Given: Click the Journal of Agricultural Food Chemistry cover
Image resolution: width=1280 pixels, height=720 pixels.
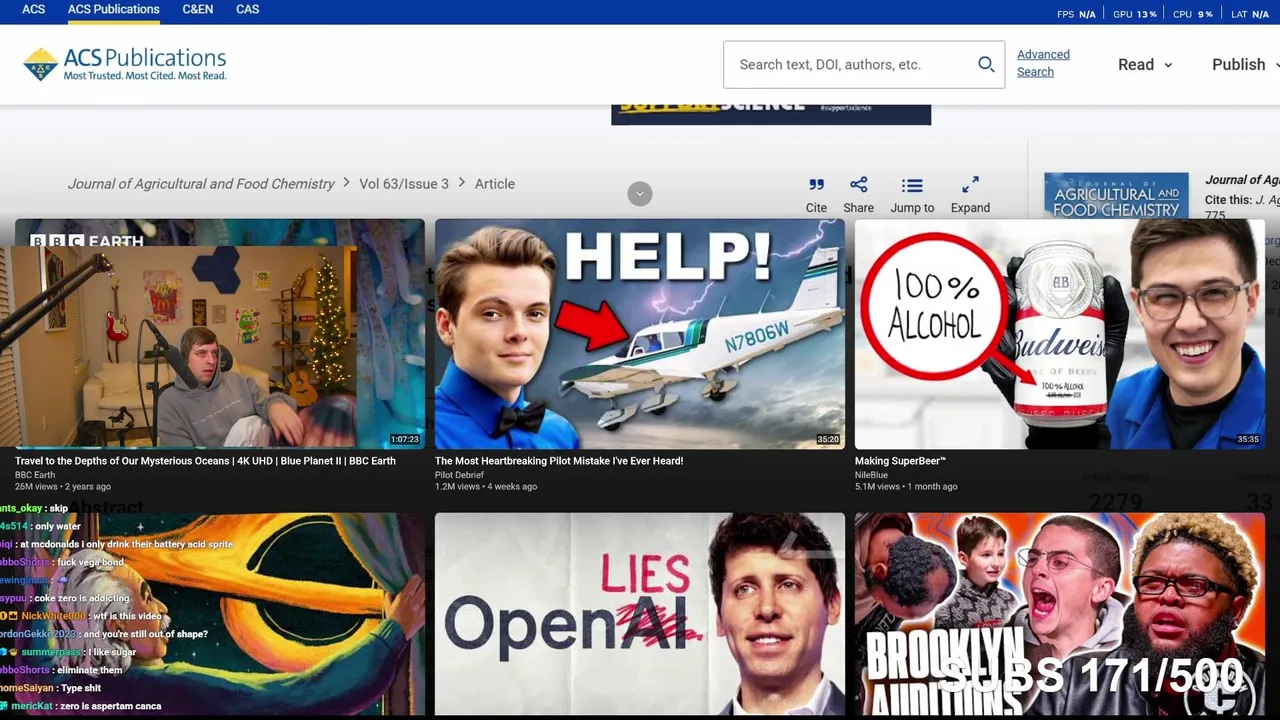Looking at the screenshot, I should click(1116, 195).
